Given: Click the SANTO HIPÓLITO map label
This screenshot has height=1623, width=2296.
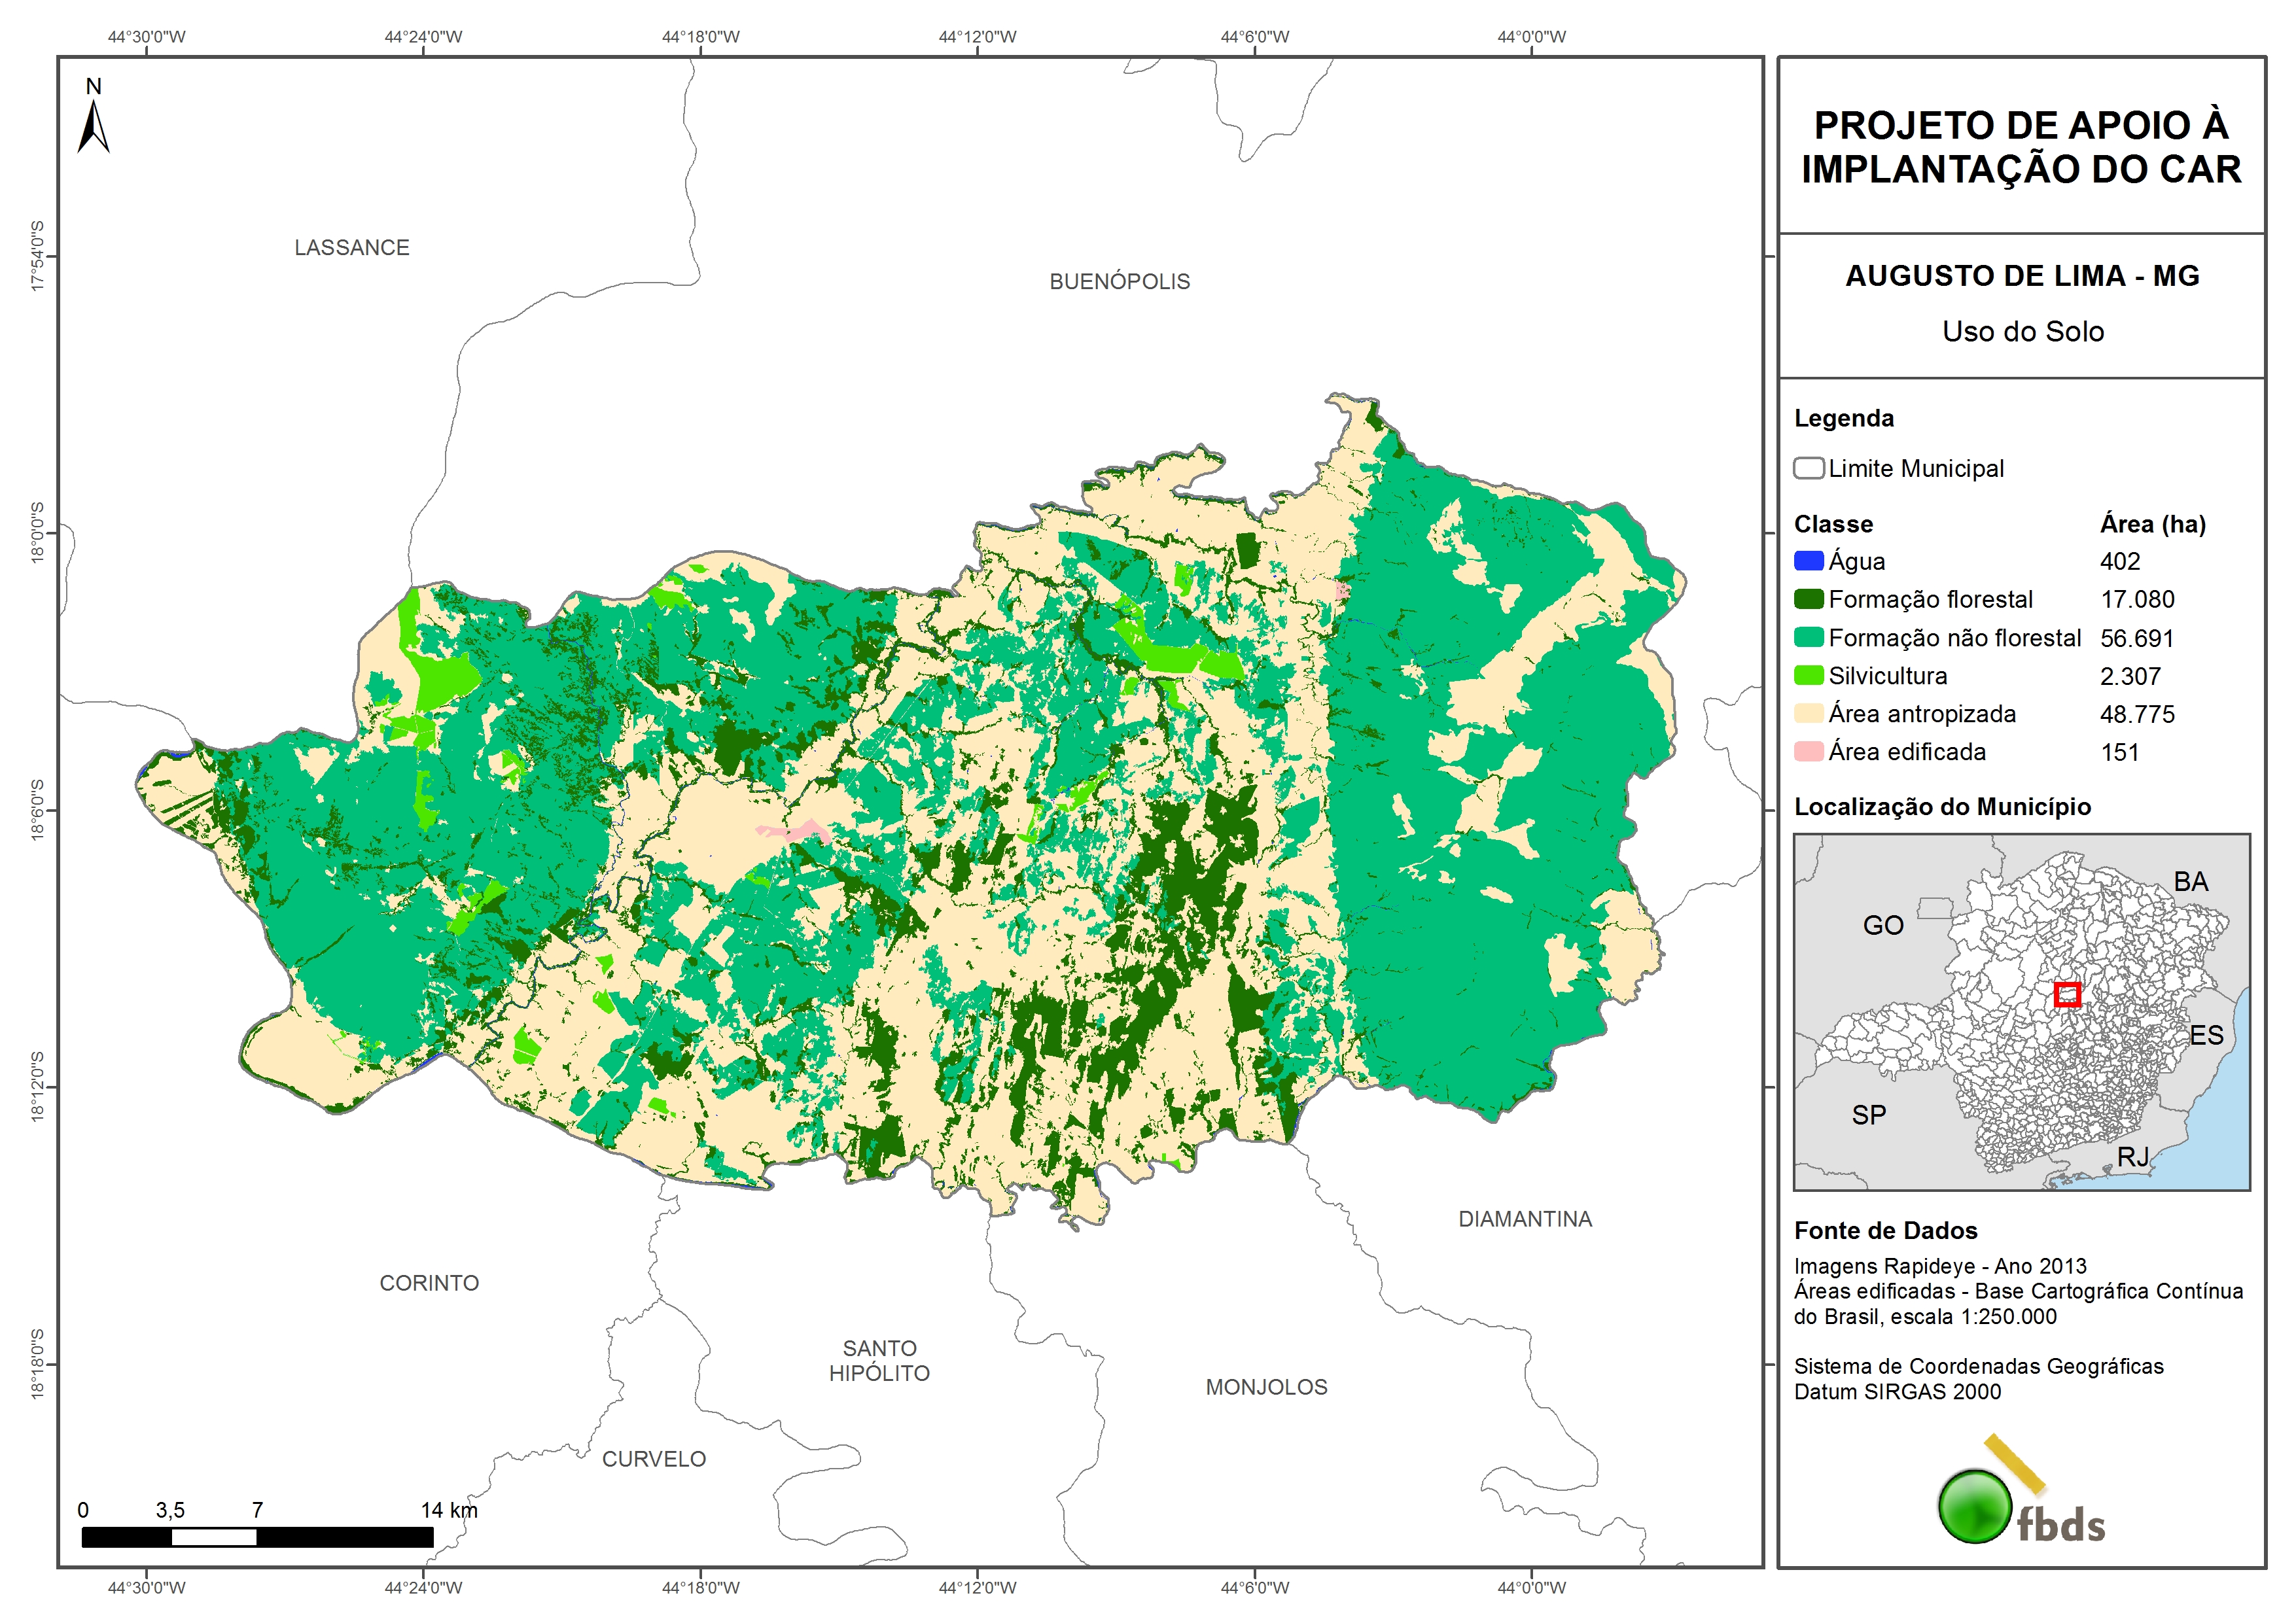Looking at the screenshot, I should pyautogui.click(x=879, y=1361).
